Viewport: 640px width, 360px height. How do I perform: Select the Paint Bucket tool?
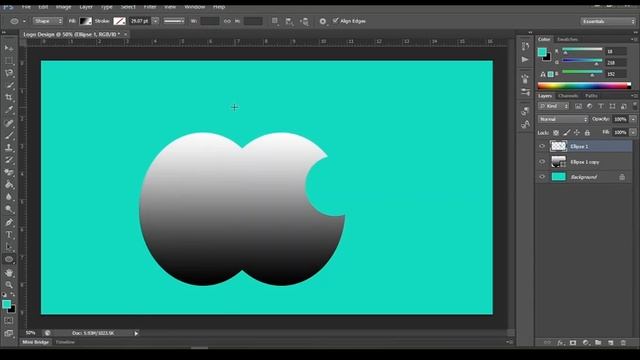point(9,184)
